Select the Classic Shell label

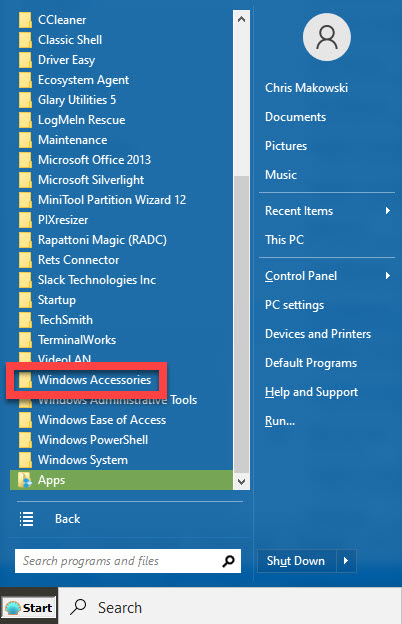tap(70, 40)
